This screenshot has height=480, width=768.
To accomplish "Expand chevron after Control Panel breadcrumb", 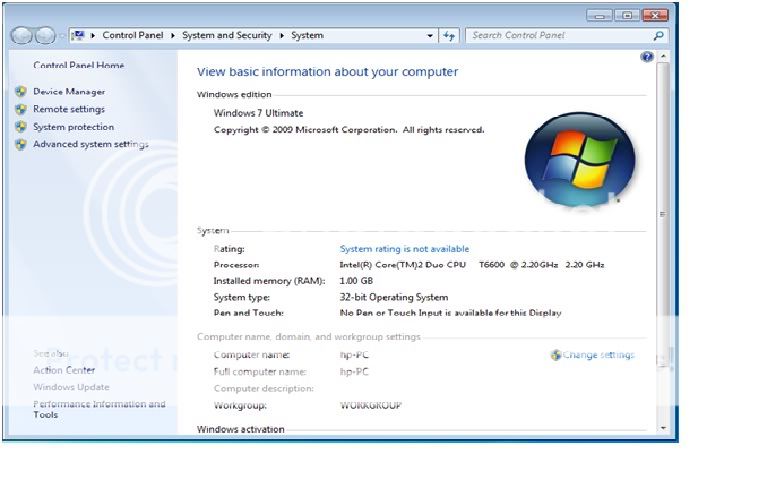I will click(173, 35).
